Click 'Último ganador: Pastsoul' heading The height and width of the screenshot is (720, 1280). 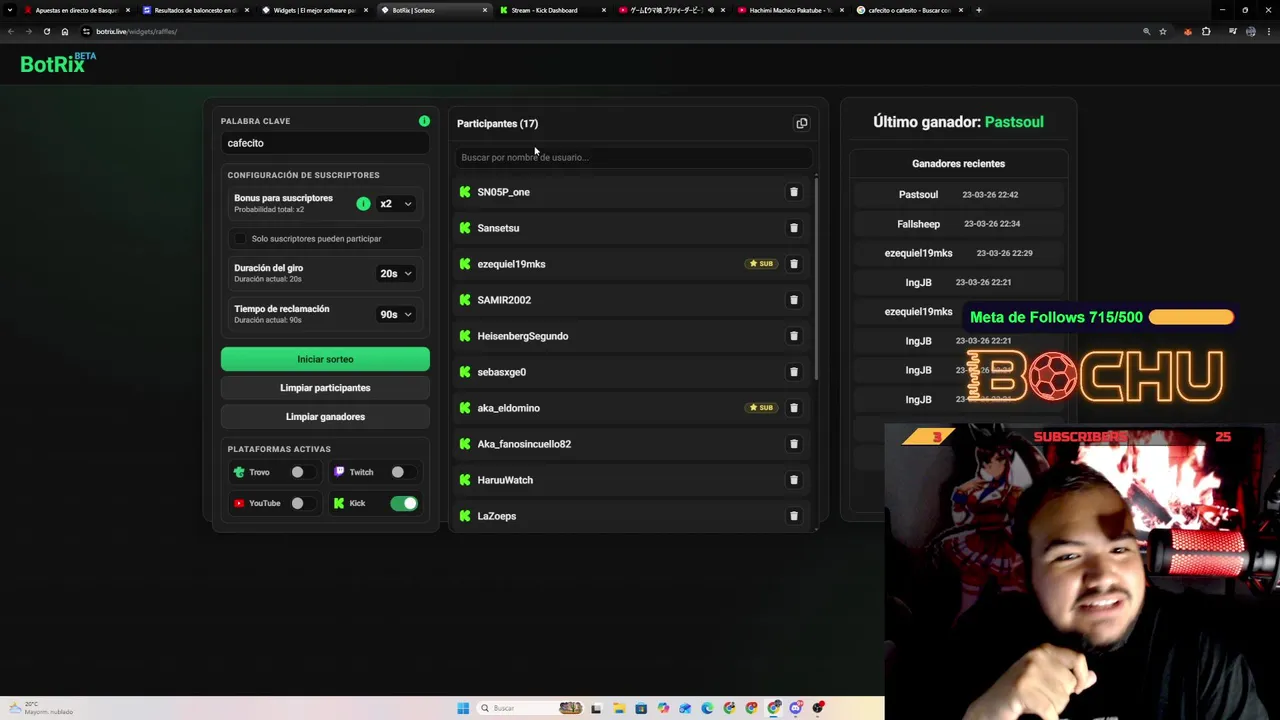pos(958,122)
